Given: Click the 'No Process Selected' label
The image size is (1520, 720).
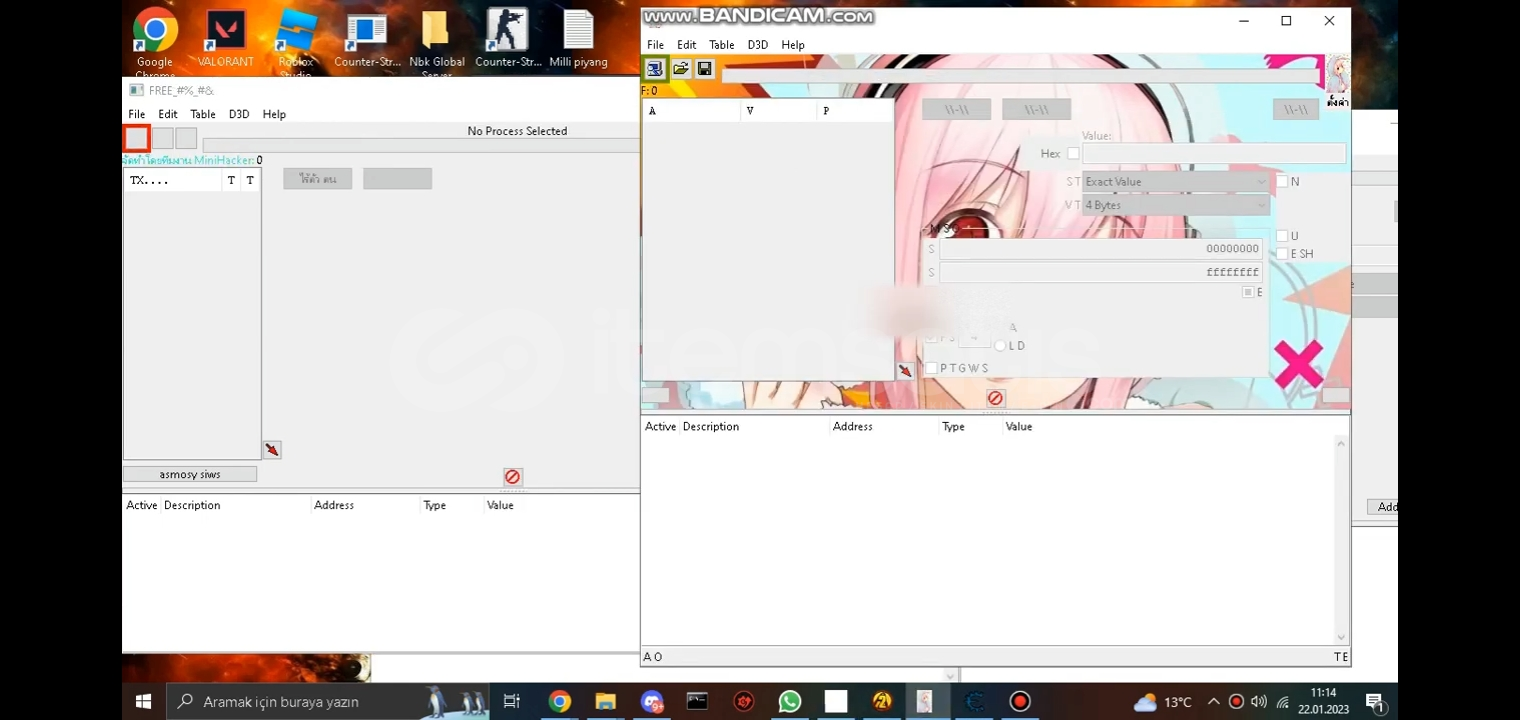Looking at the screenshot, I should (x=517, y=131).
